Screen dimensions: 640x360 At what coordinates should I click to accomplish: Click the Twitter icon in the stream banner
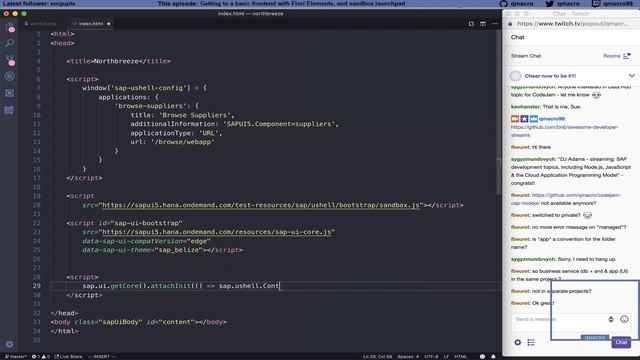tap(550, 4)
